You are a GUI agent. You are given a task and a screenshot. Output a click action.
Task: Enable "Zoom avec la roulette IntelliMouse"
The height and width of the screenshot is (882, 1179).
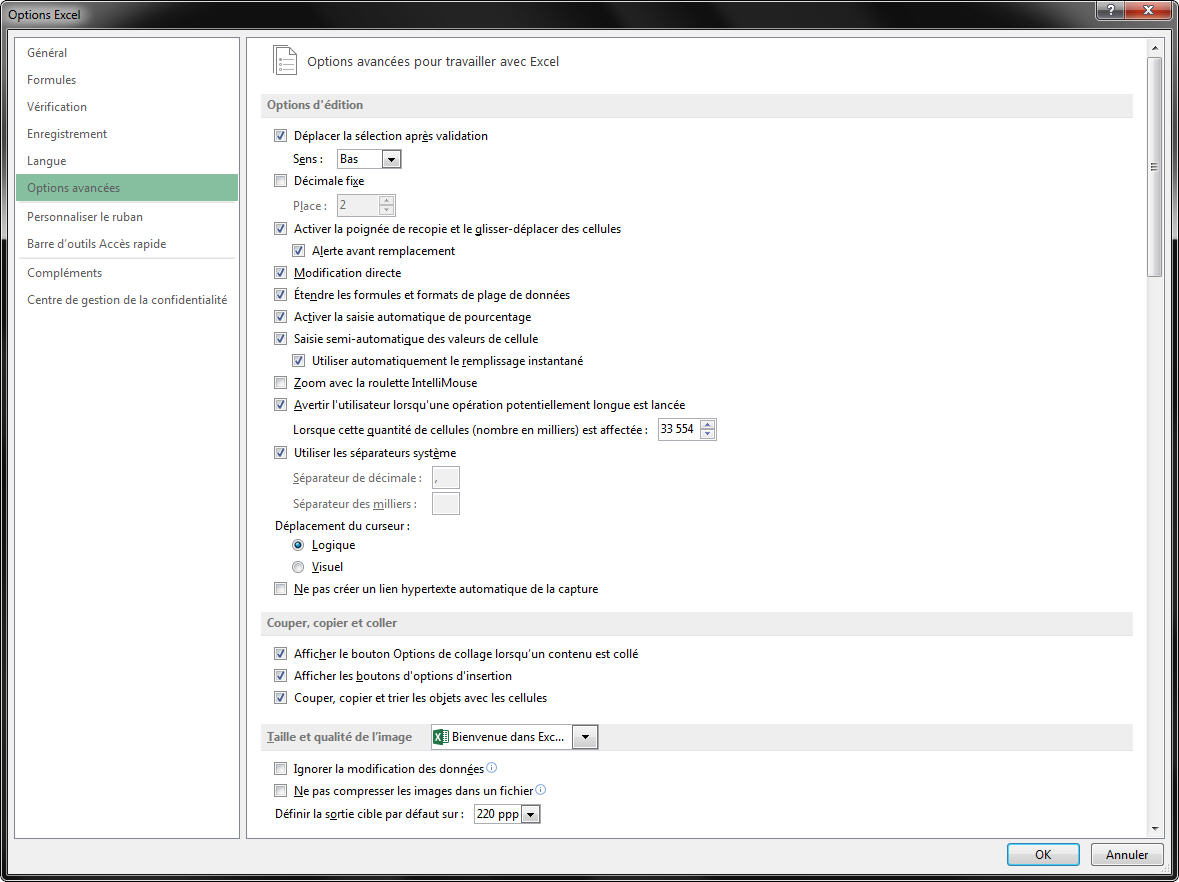pos(280,383)
